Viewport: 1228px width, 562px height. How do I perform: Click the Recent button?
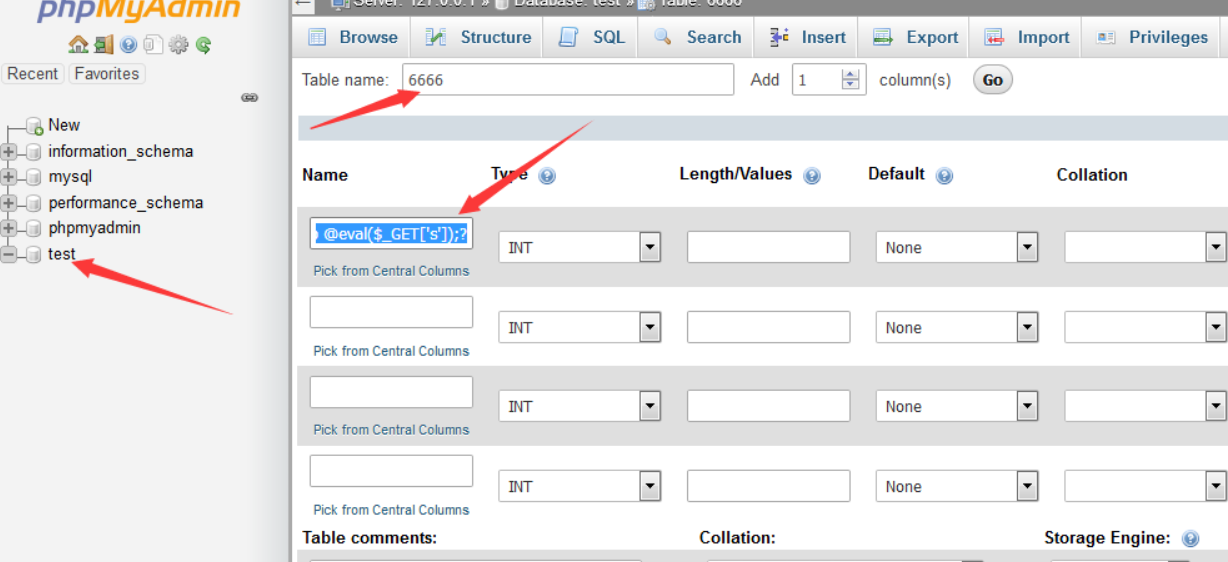point(33,74)
